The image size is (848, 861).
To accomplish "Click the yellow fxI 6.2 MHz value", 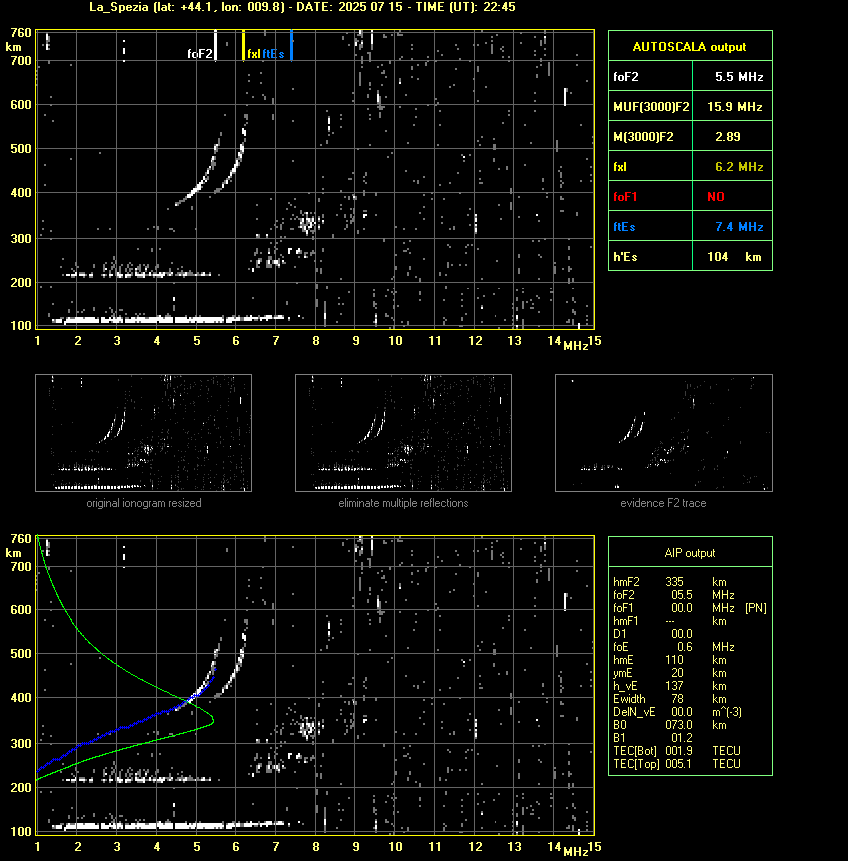I will [739, 167].
